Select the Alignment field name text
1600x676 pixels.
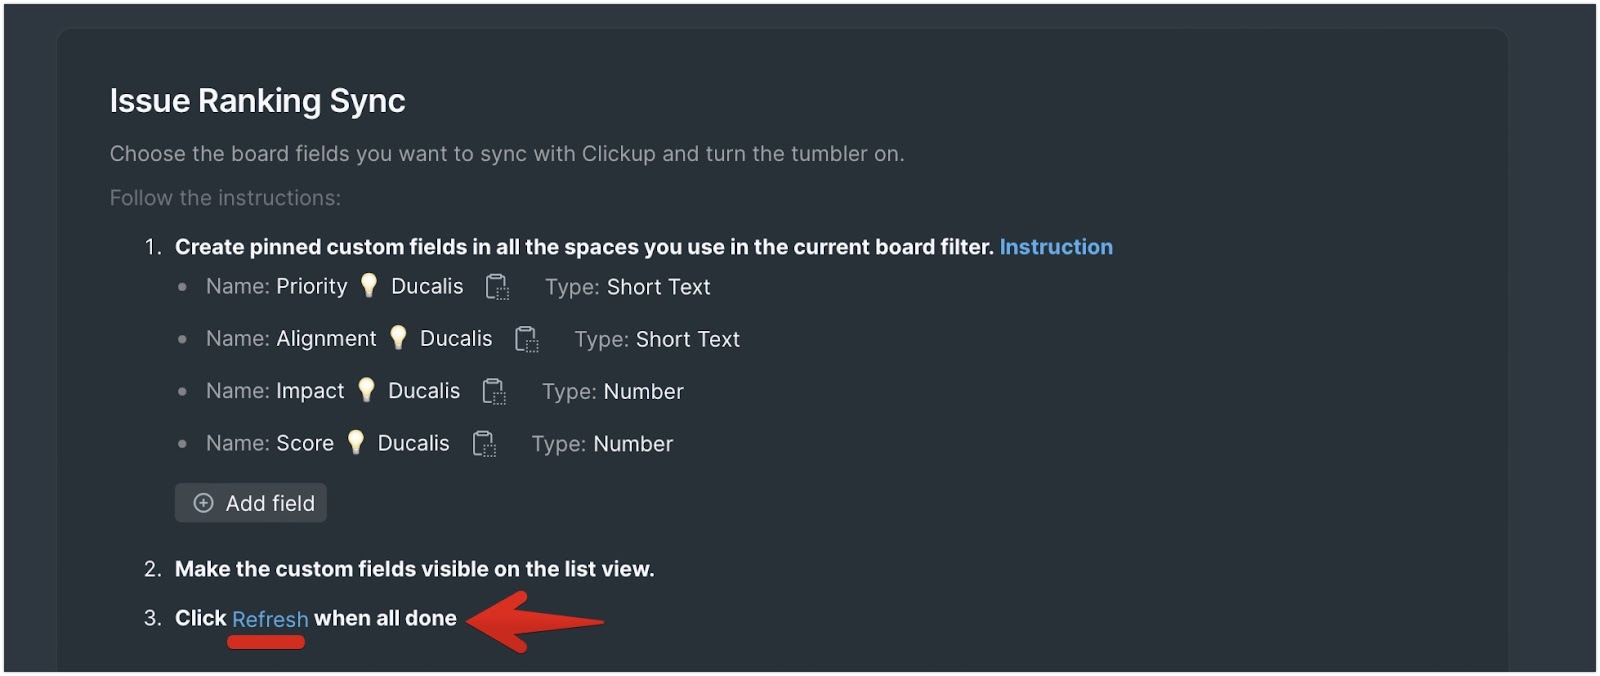384,339
